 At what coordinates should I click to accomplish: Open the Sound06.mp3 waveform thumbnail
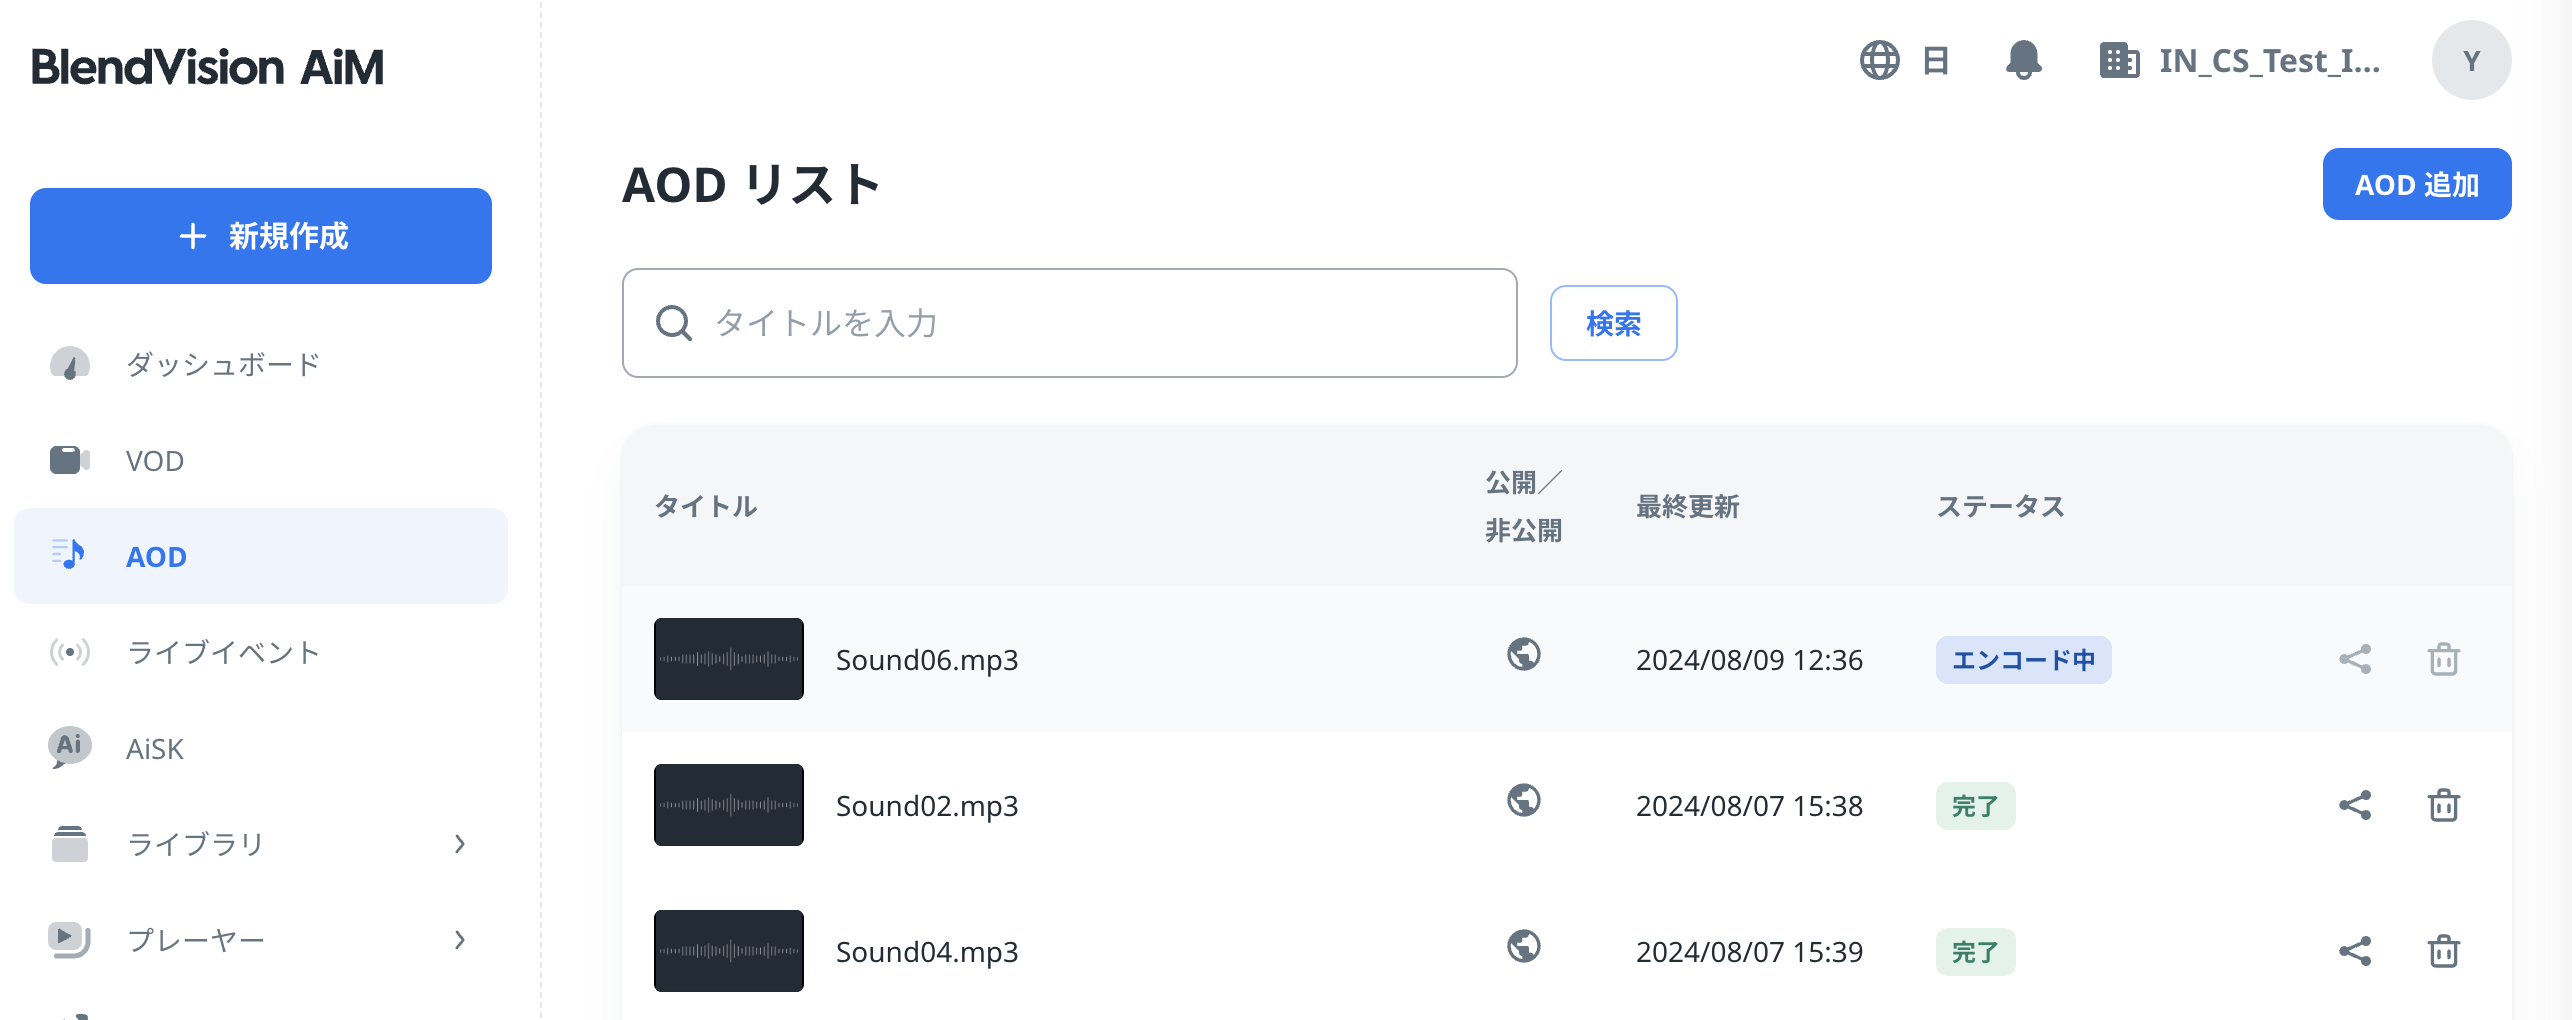pyautogui.click(x=728, y=658)
